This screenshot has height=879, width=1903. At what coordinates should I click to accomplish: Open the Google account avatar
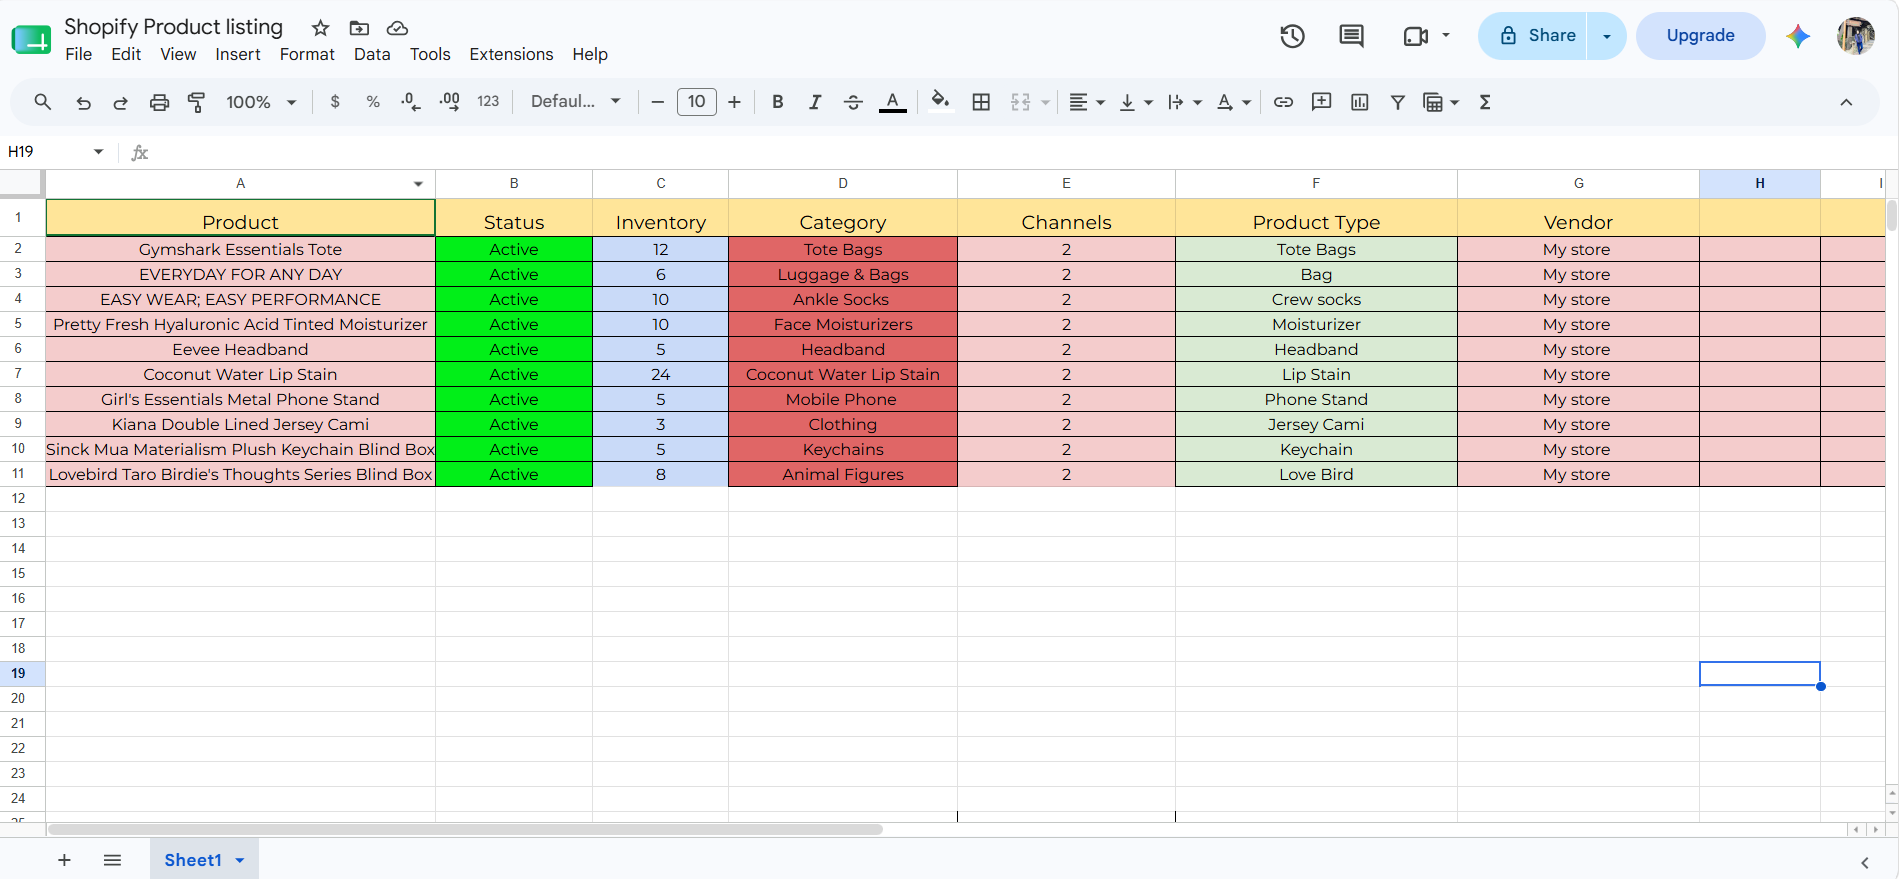(1855, 36)
